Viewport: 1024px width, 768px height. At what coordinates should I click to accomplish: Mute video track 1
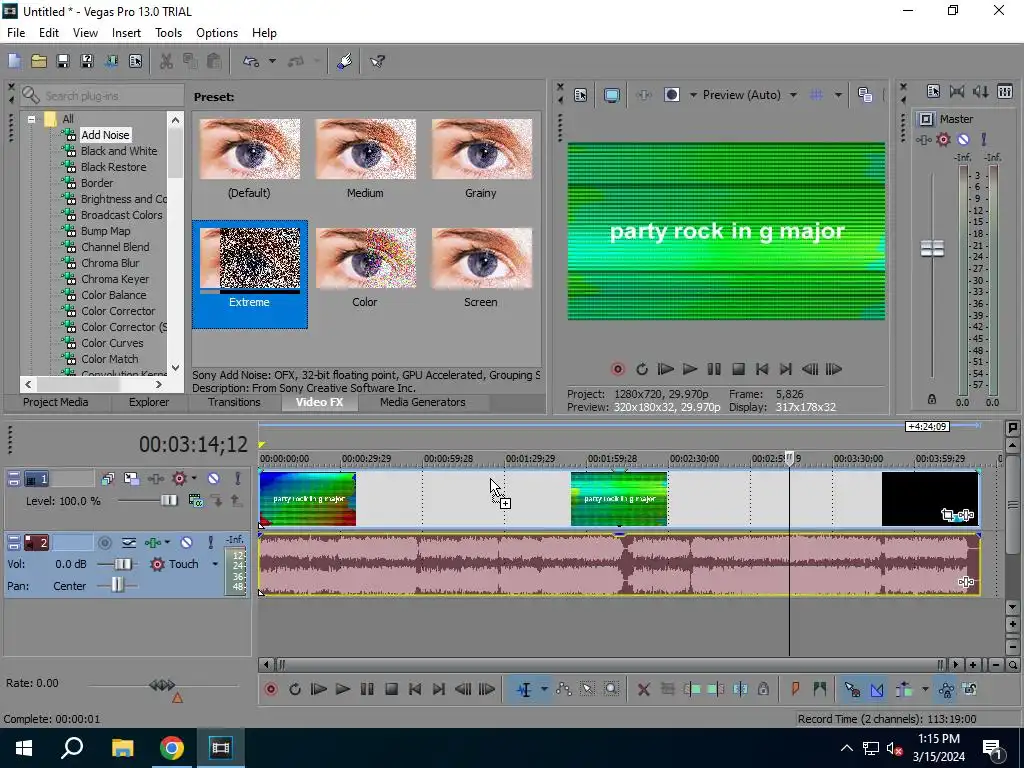coord(214,479)
